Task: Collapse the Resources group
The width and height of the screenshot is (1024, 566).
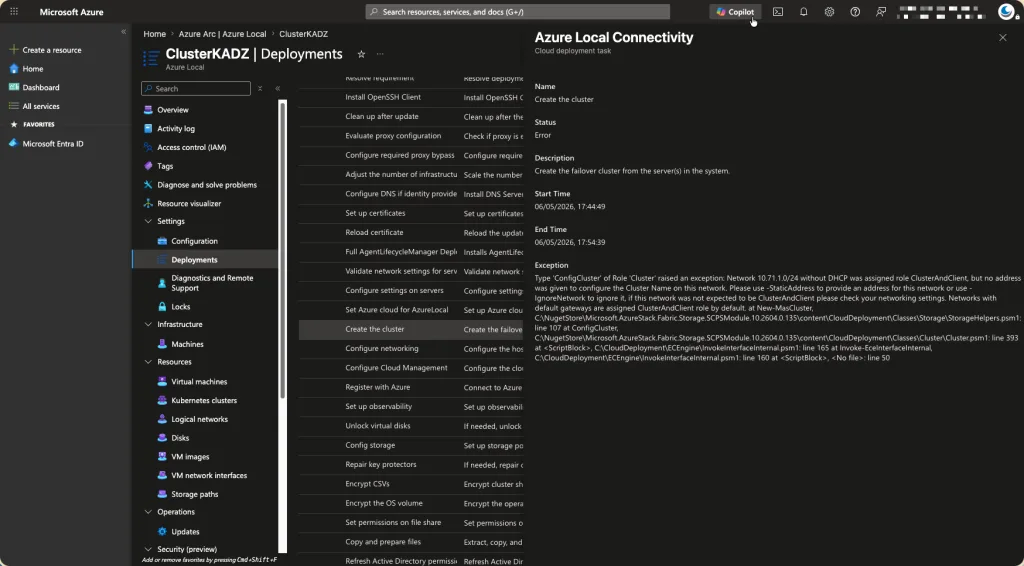Action: coord(148,362)
